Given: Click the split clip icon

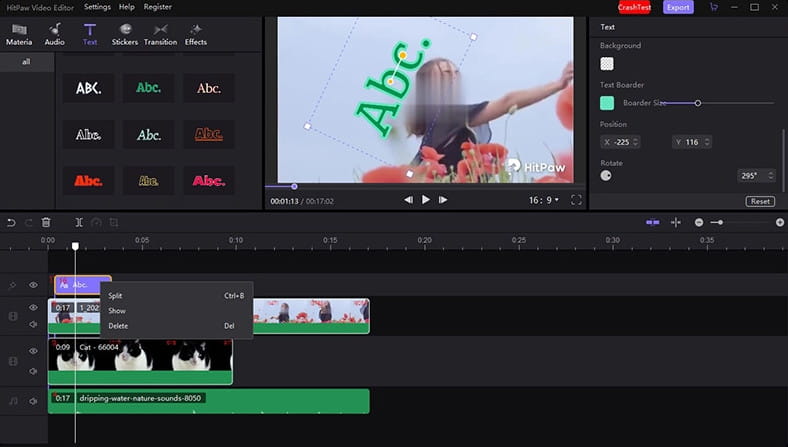Looking at the screenshot, I should 79,222.
